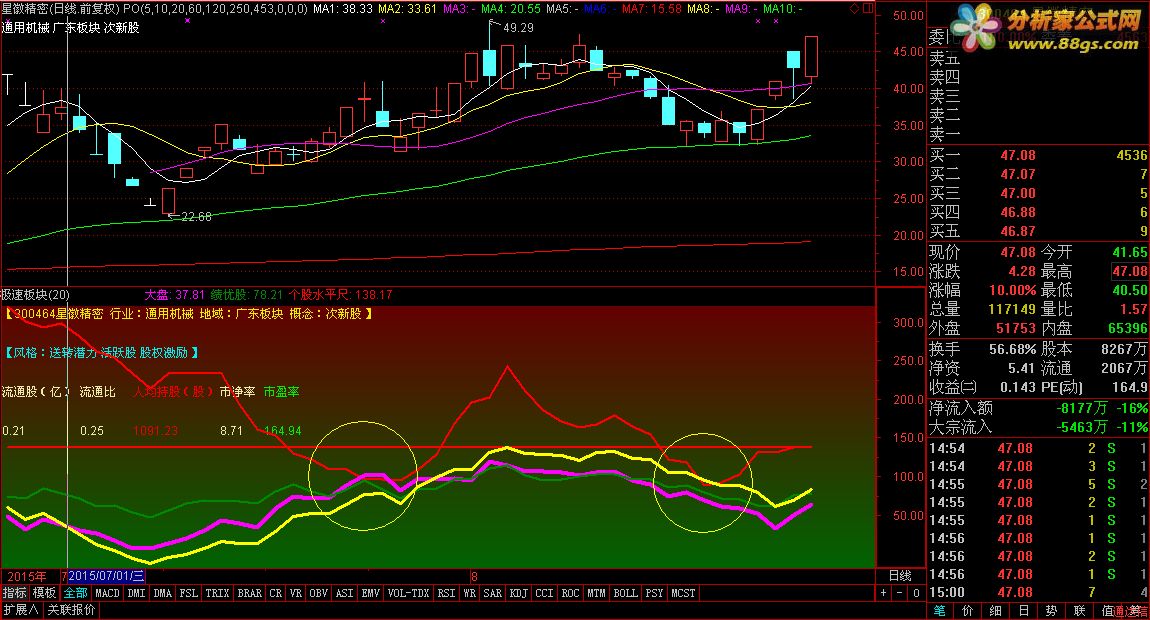Click the 净流入额 -8177万 row
The height and width of the screenshot is (620, 1150).
click(x=1038, y=408)
